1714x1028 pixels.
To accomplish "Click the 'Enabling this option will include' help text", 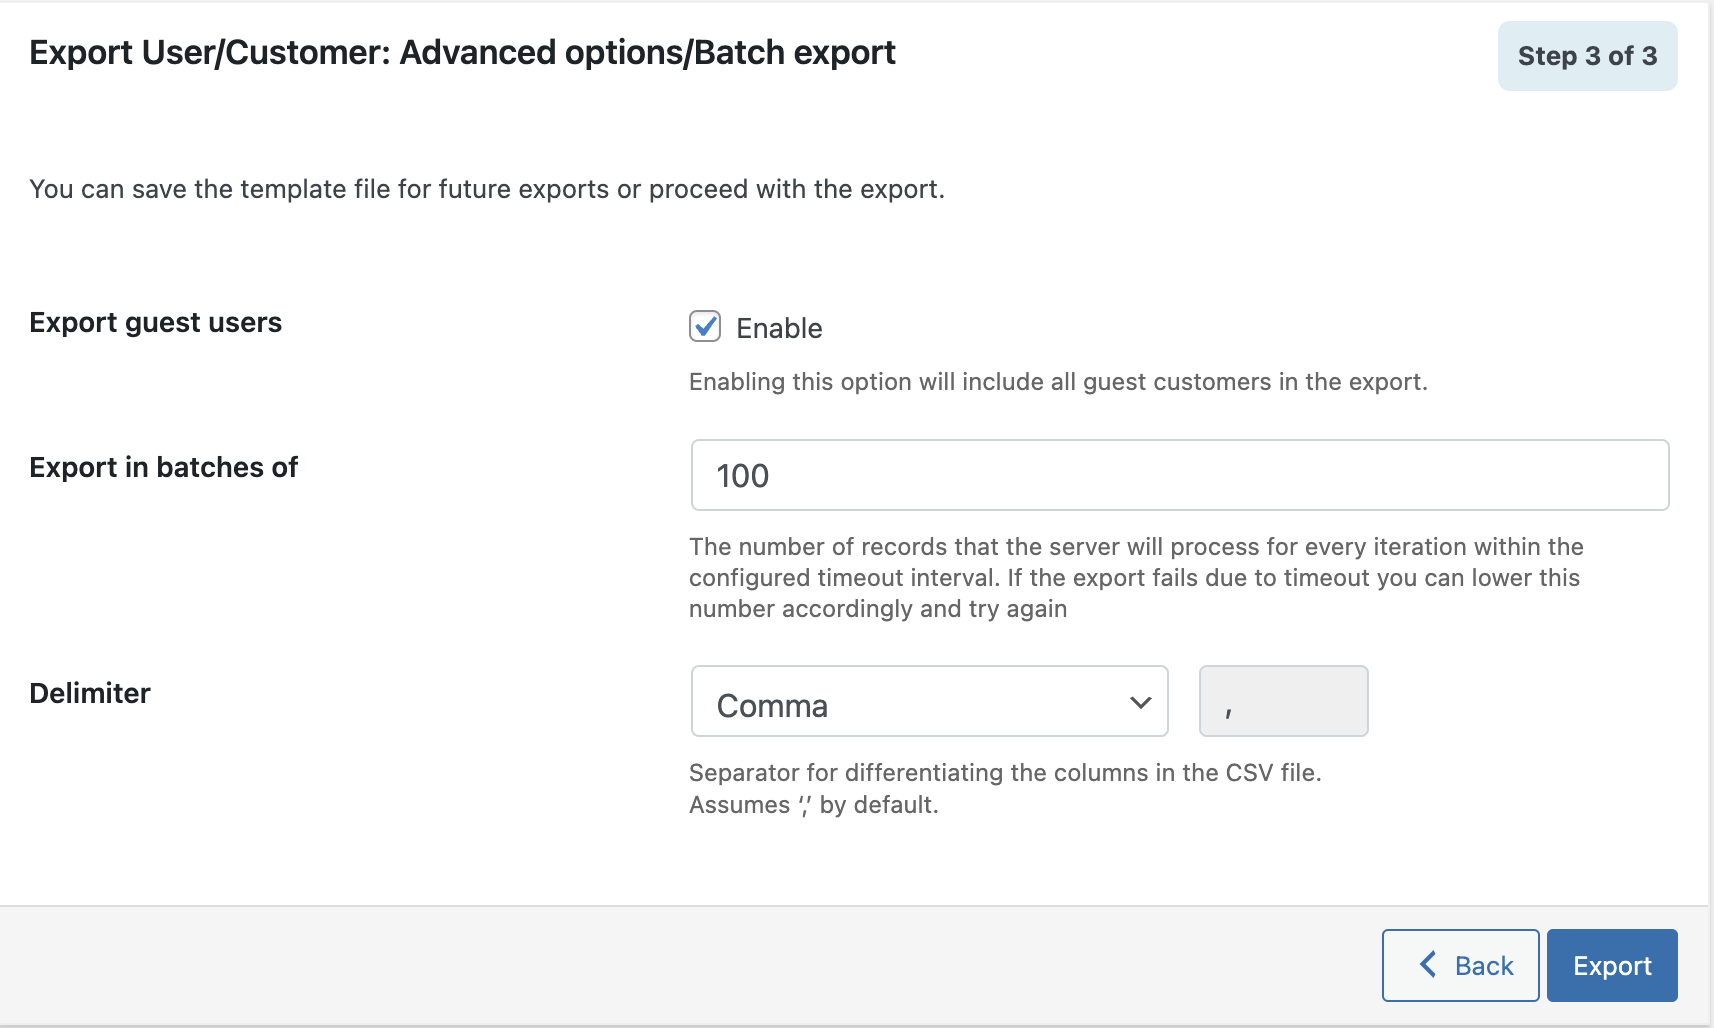I will 1058,382.
